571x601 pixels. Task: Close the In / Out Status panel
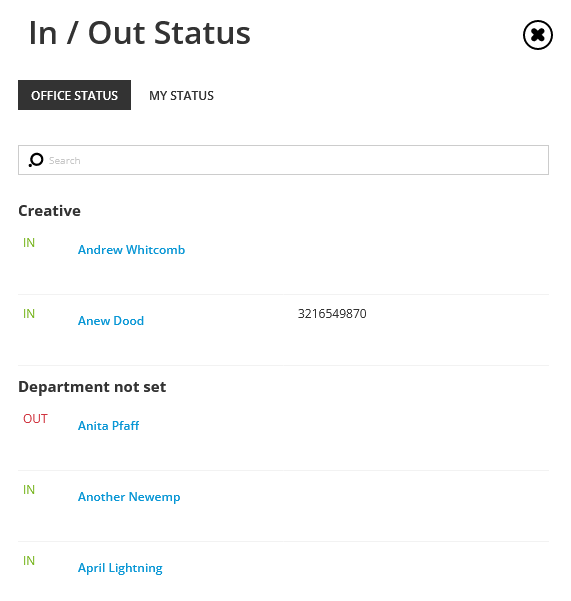538,35
